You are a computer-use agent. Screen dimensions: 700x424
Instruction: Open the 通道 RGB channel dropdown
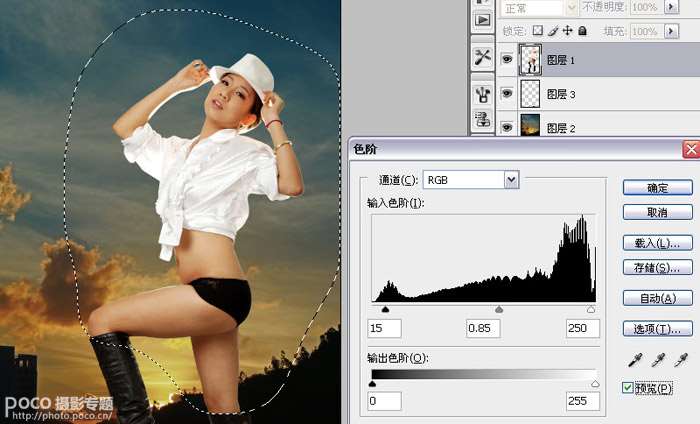[512, 180]
